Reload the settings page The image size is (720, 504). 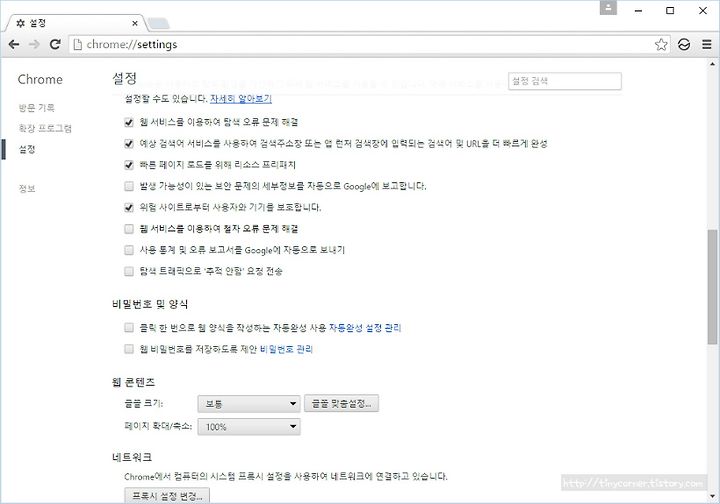[x=55, y=45]
